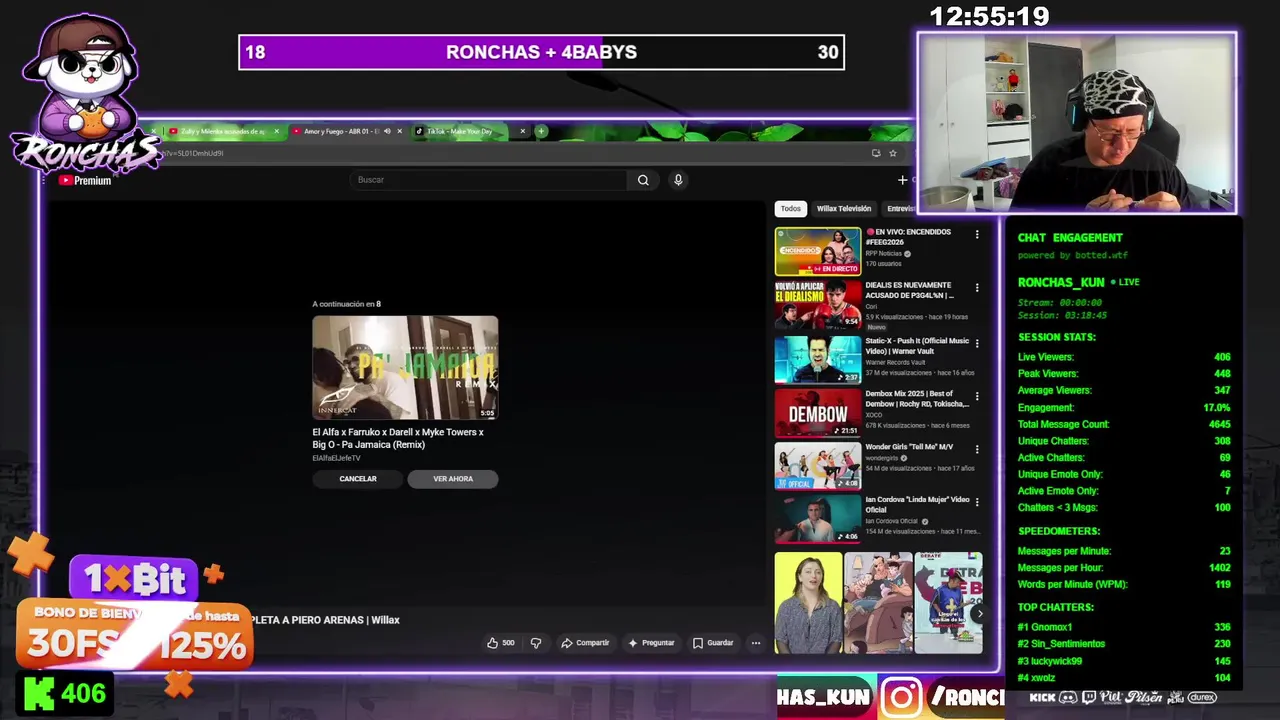Viewport: 1280px width, 720px height.
Task: Close the TikTok - Make Your Day tab
Action: click(522, 131)
